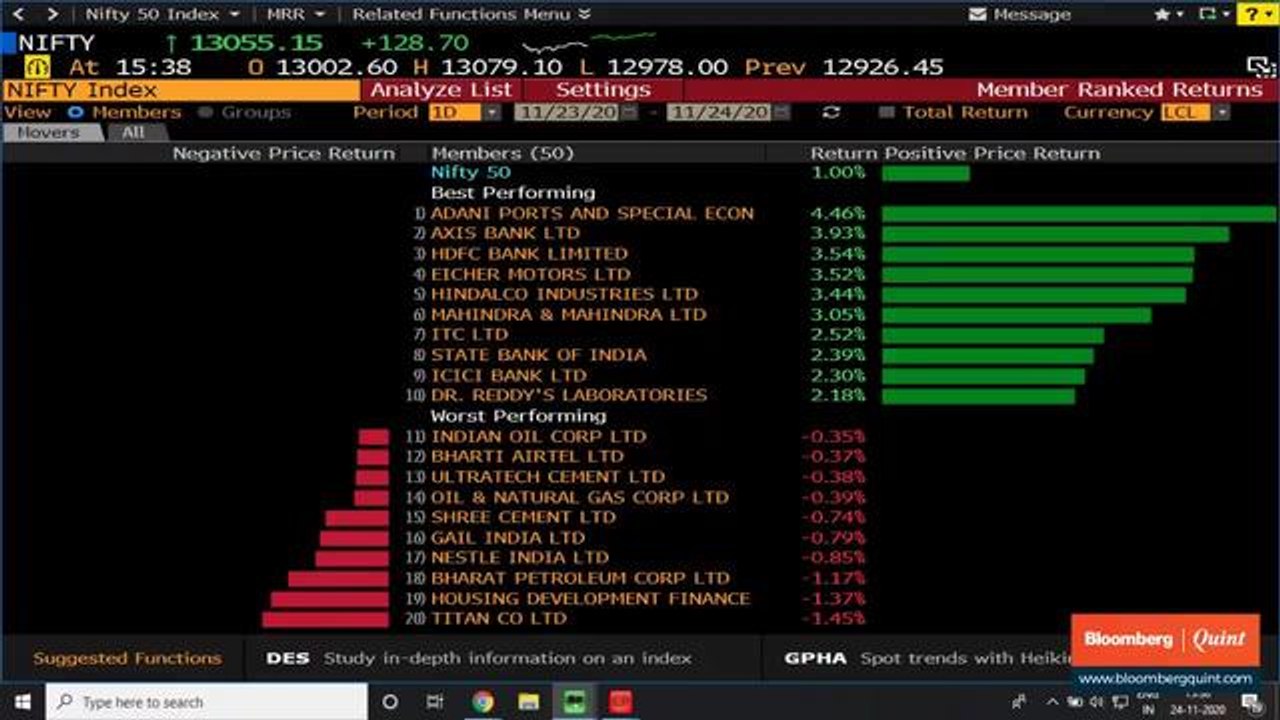Expand the Related Functions Menu

click(x=471, y=14)
